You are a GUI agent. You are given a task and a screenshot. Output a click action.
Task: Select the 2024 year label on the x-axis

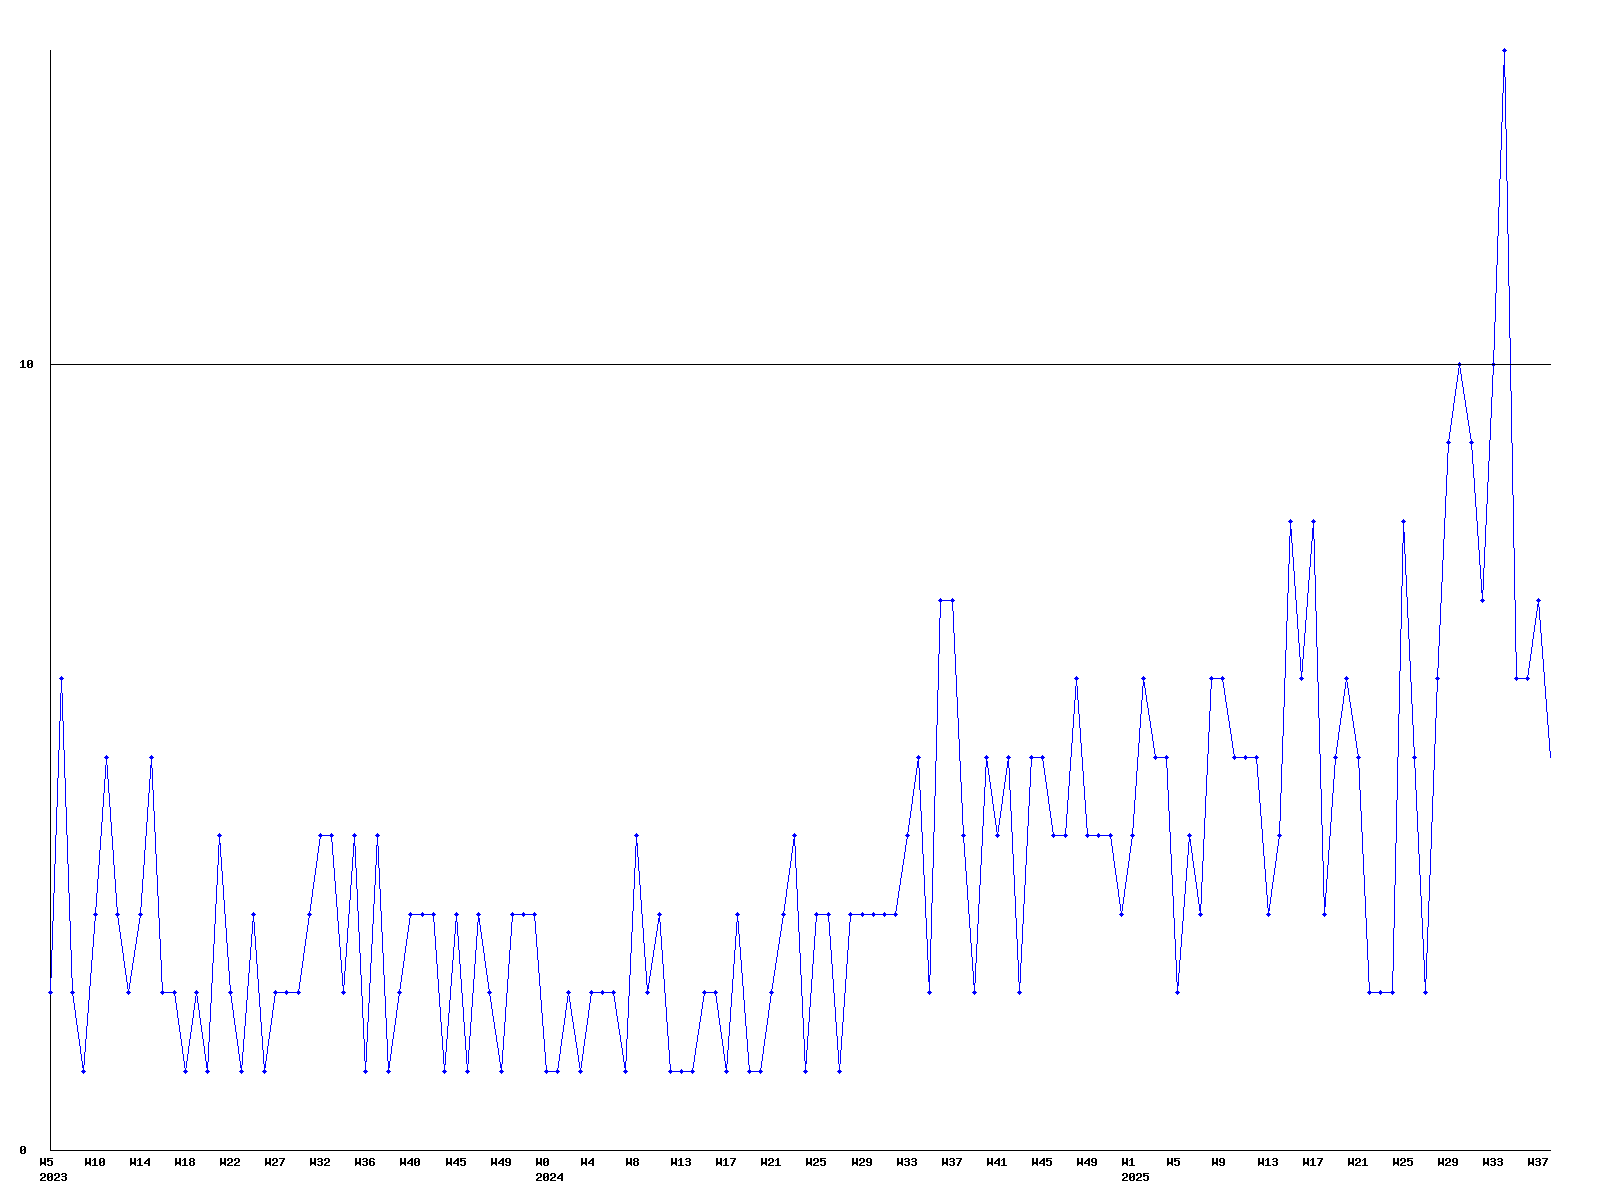pos(549,1177)
